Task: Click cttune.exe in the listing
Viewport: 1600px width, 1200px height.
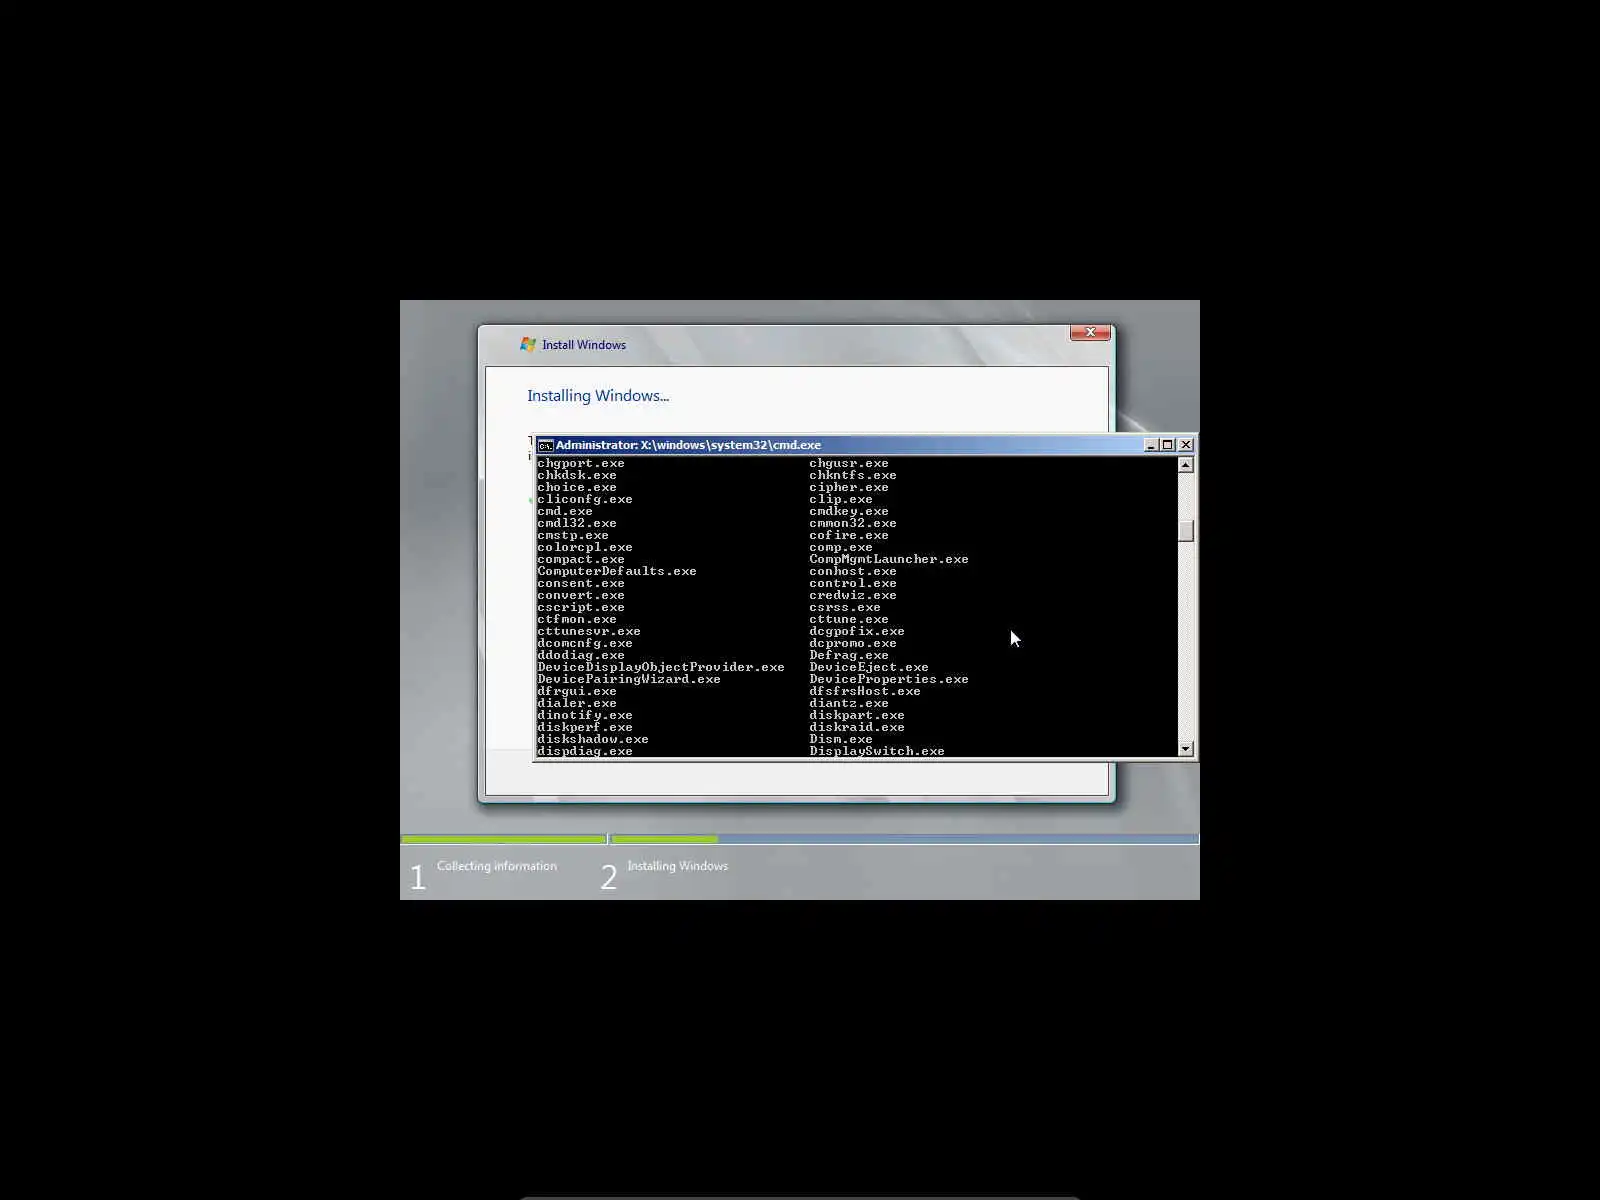Action: coord(849,619)
